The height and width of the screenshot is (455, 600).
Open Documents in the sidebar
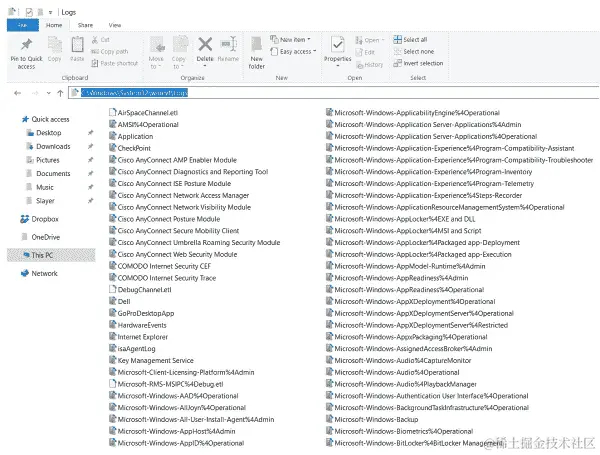click(x=48, y=173)
